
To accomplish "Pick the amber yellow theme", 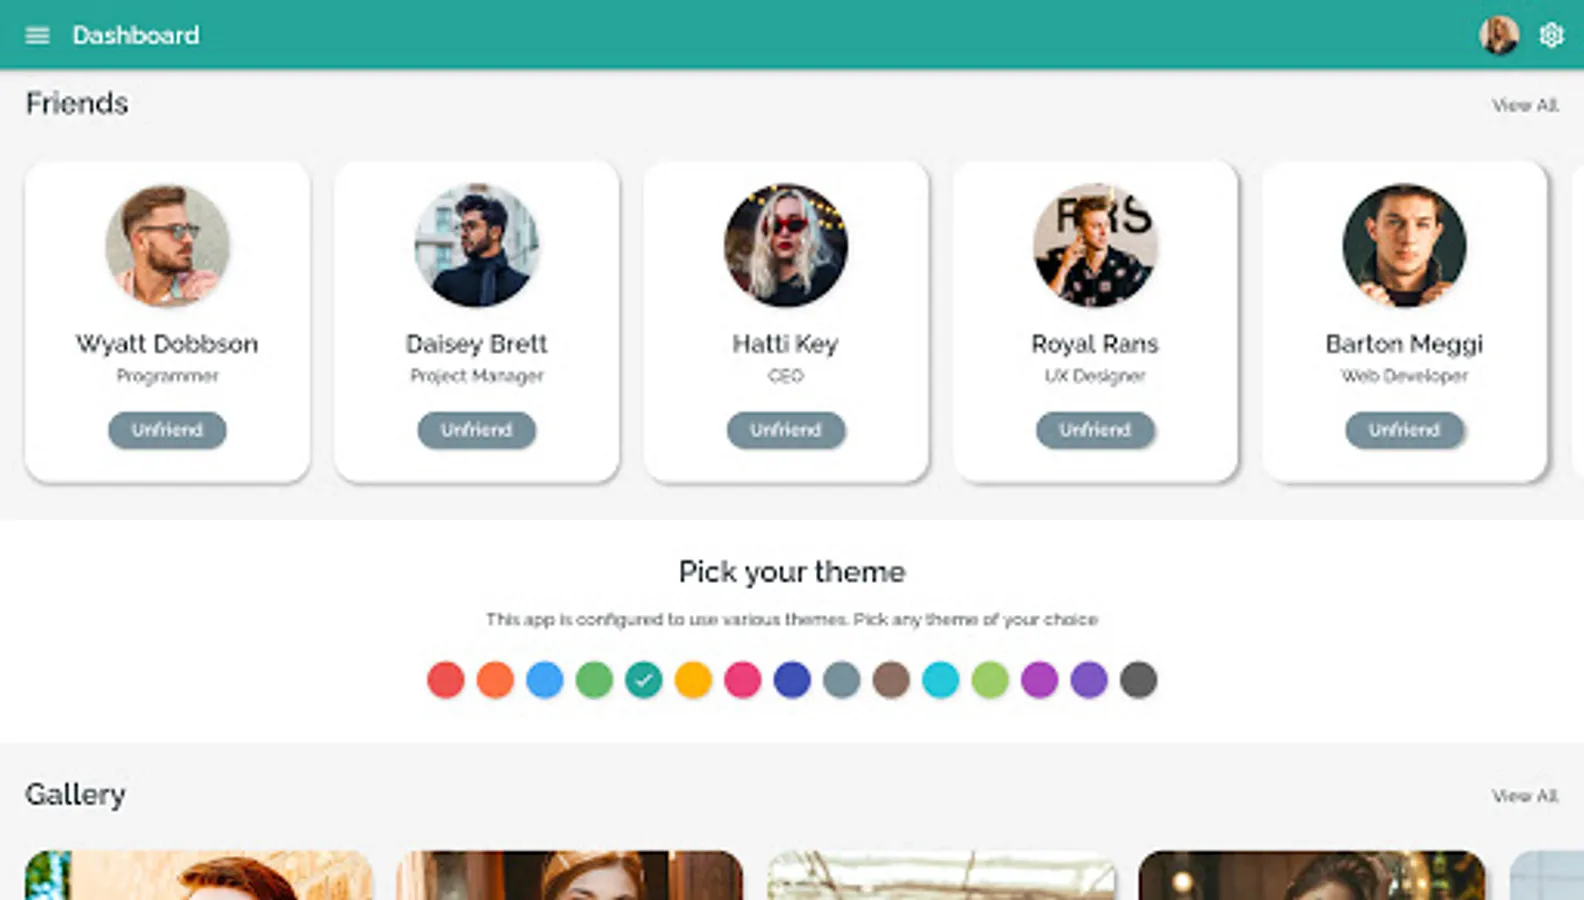I will click(x=693, y=680).
